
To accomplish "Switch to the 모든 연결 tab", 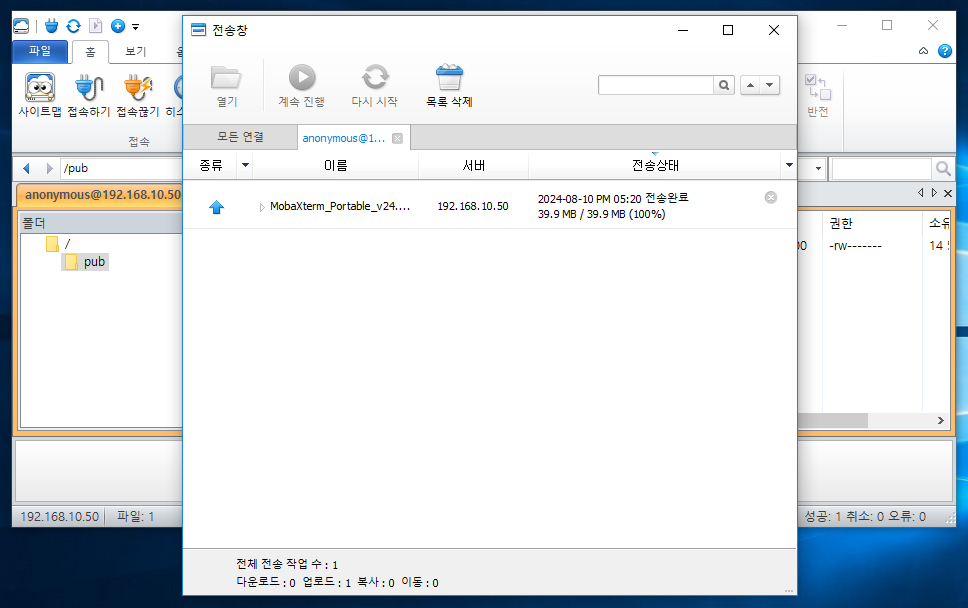I will [240, 137].
